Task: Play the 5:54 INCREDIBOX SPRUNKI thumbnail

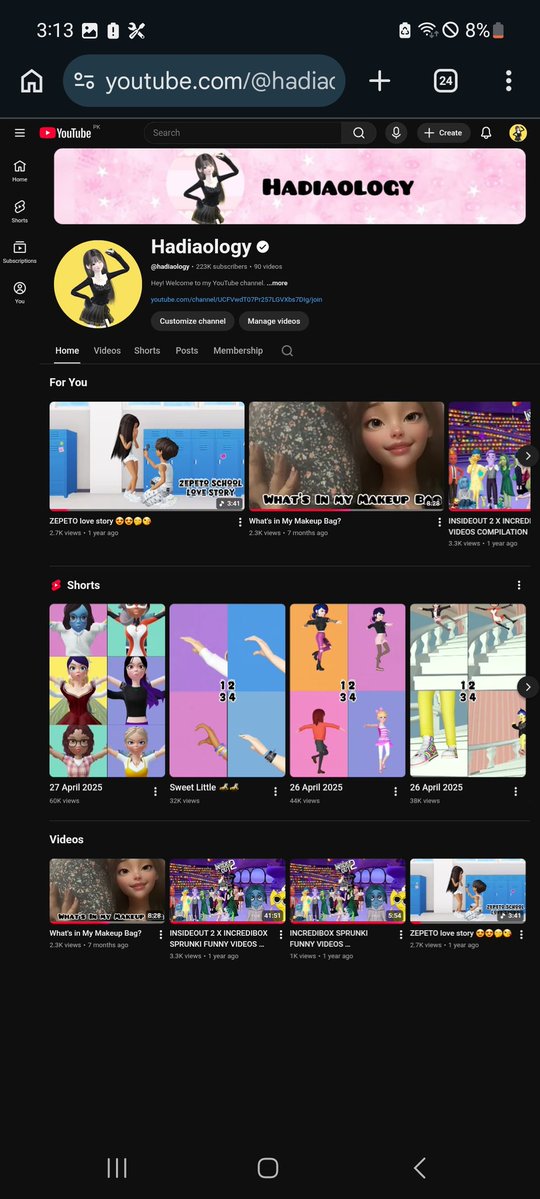Action: [347, 891]
